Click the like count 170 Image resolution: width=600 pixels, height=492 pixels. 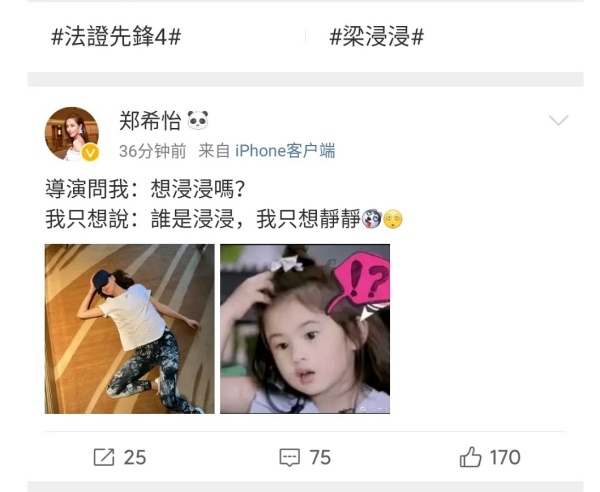(x=505, y=458)
